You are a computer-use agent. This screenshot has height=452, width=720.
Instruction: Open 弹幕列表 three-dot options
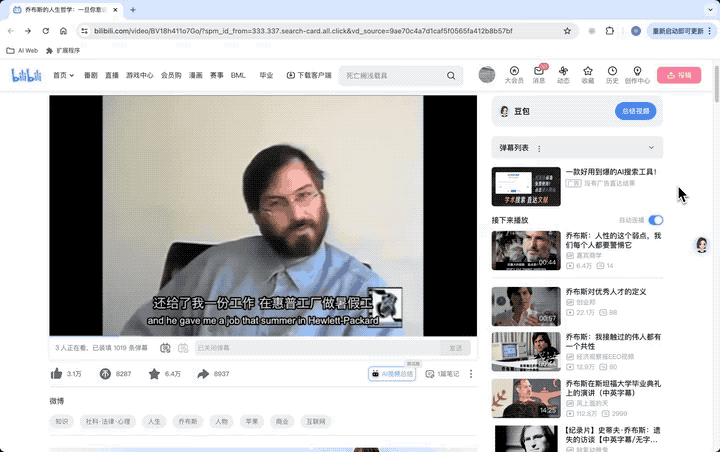click(x=539, y=148)
